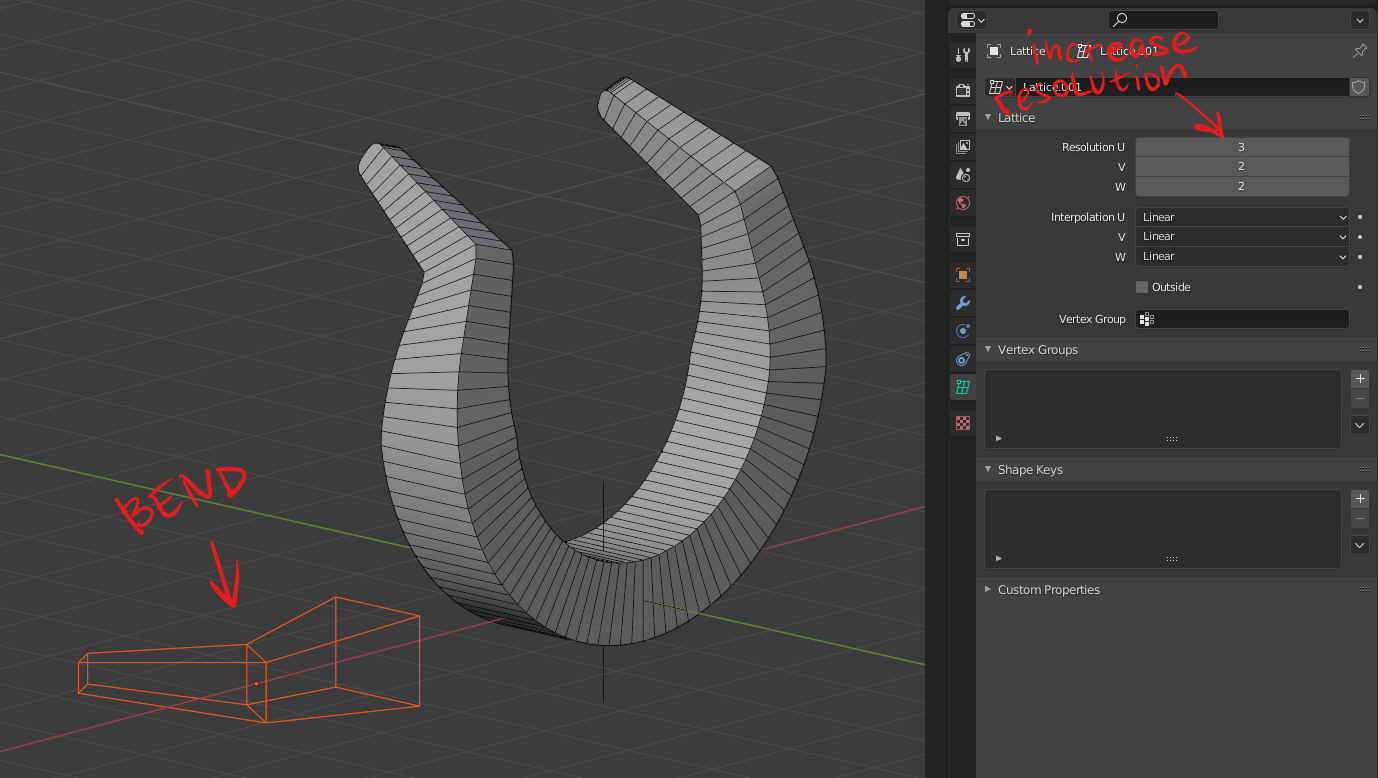Click lattice data icon in breadcrumb
1378x778 pixels.
click(1084, 51)
